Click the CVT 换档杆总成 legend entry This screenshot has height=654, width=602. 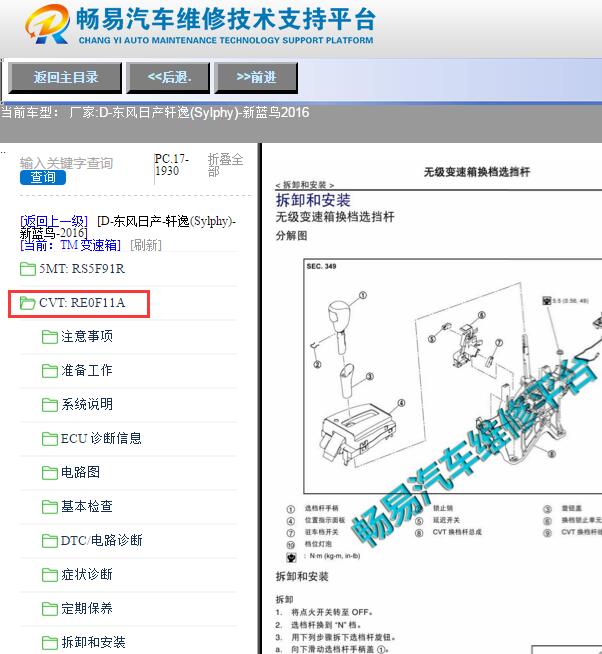[x=457, y=532]
